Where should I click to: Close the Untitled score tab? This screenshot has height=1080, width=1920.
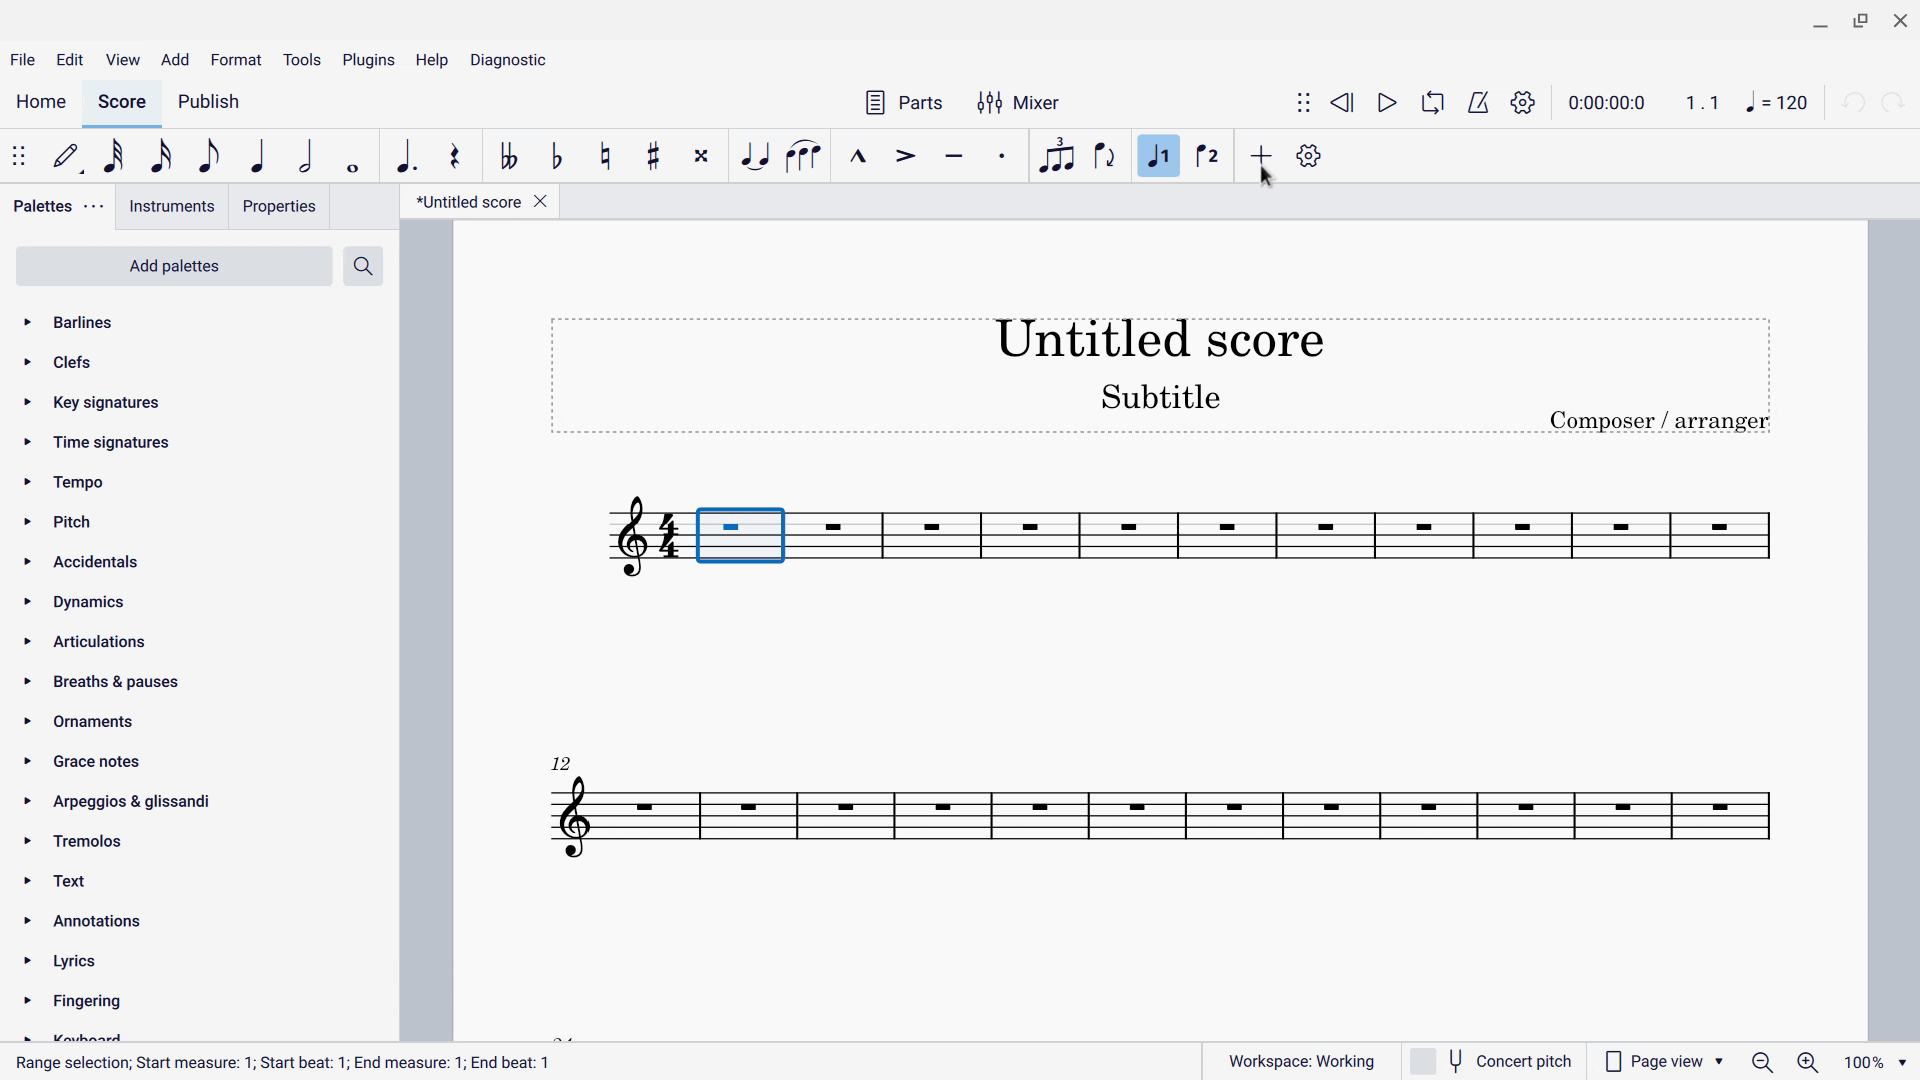click(x=541, y=203)
